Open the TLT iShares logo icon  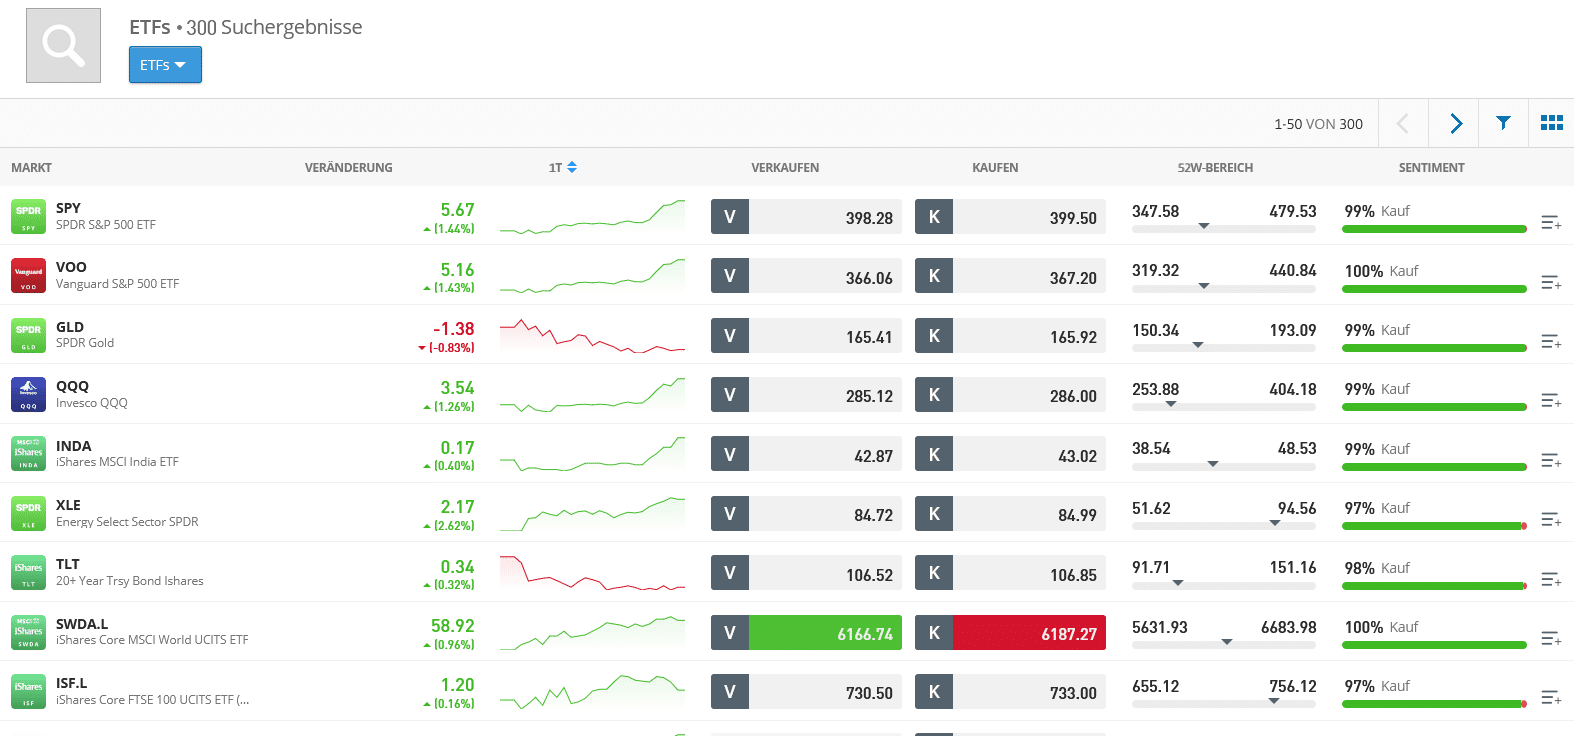pos(28,573)
